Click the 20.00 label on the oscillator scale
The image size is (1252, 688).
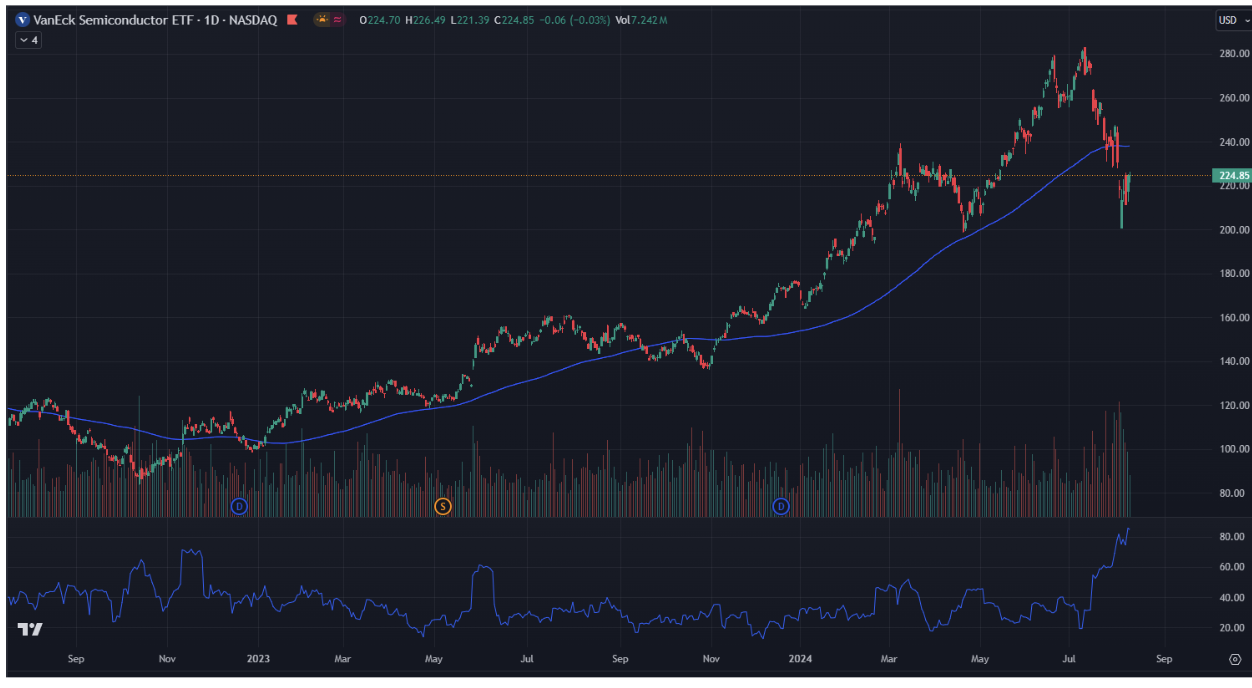(1233, 628)
